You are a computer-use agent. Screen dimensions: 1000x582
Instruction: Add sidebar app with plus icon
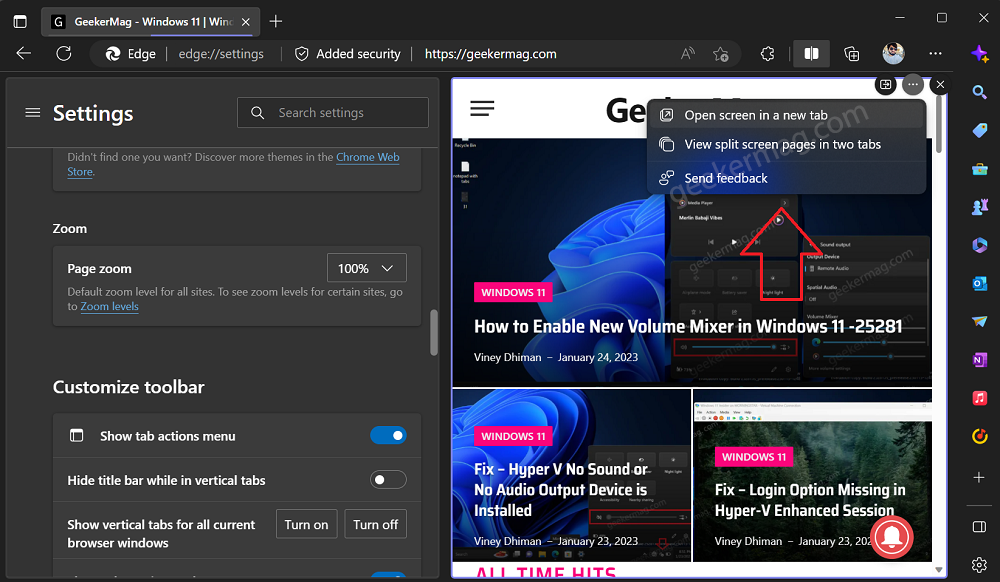point(979,477)
